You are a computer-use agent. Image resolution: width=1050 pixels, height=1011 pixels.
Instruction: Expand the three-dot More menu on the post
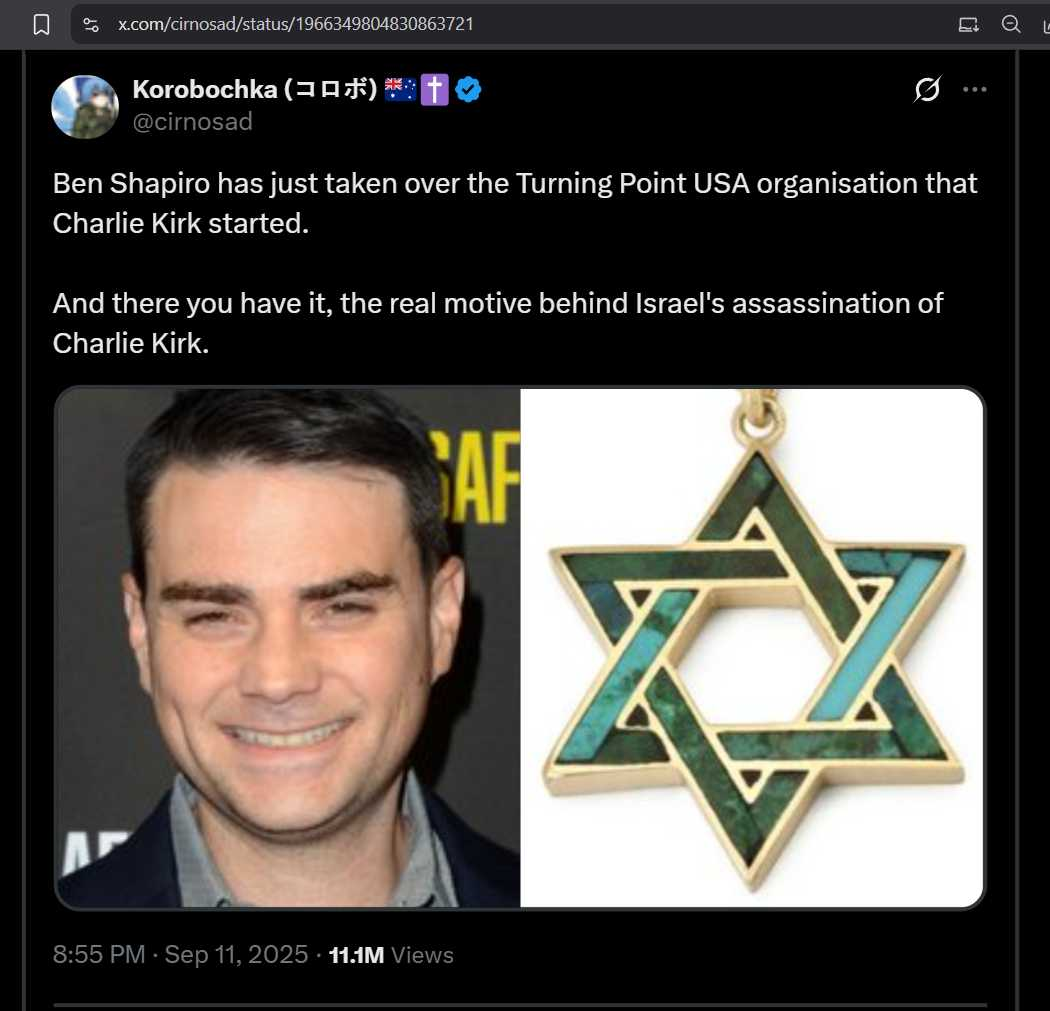tap(974, 89)
